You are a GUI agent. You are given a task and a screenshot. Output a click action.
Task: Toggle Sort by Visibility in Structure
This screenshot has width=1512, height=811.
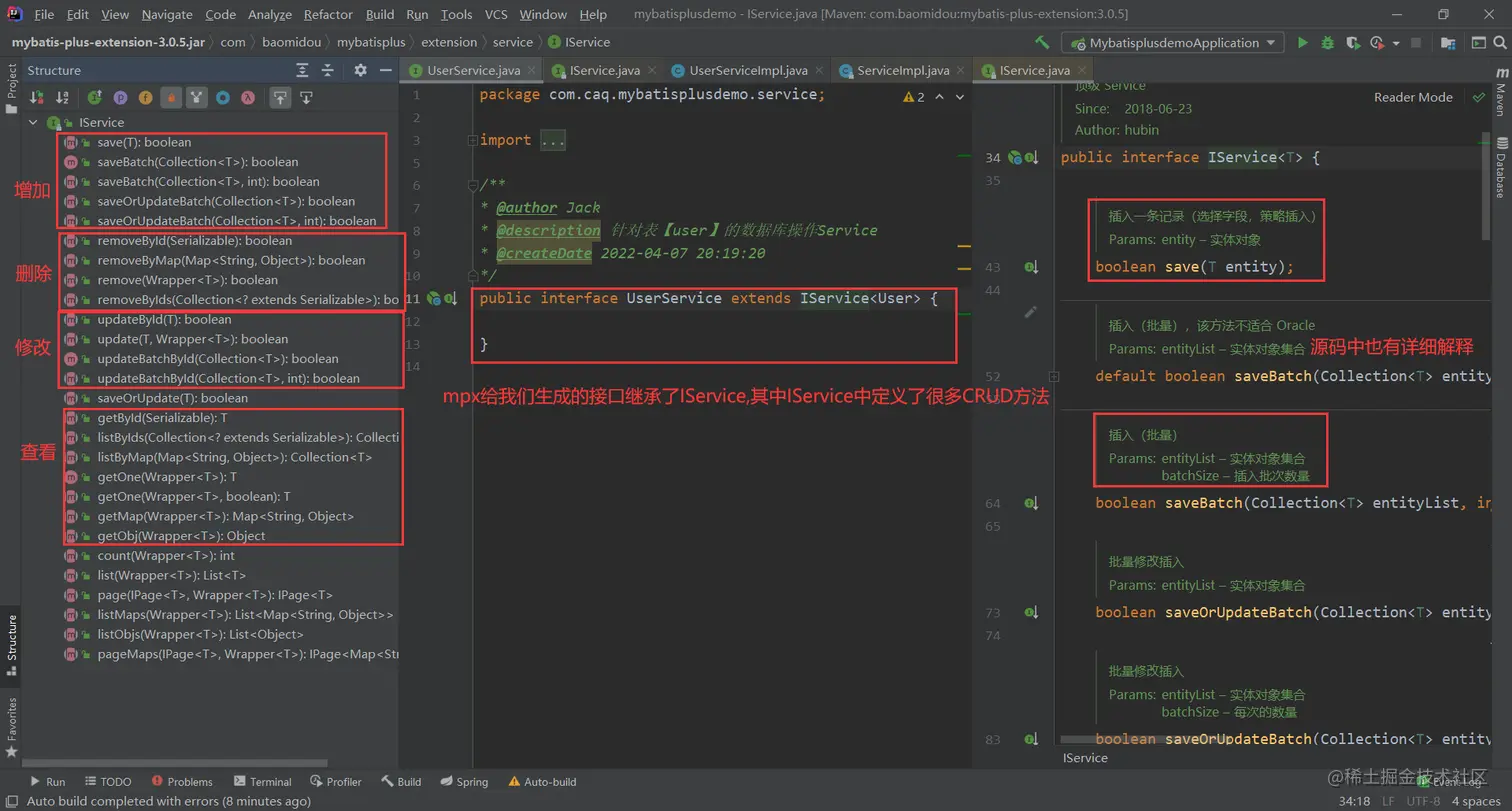(x=37, y=97)
